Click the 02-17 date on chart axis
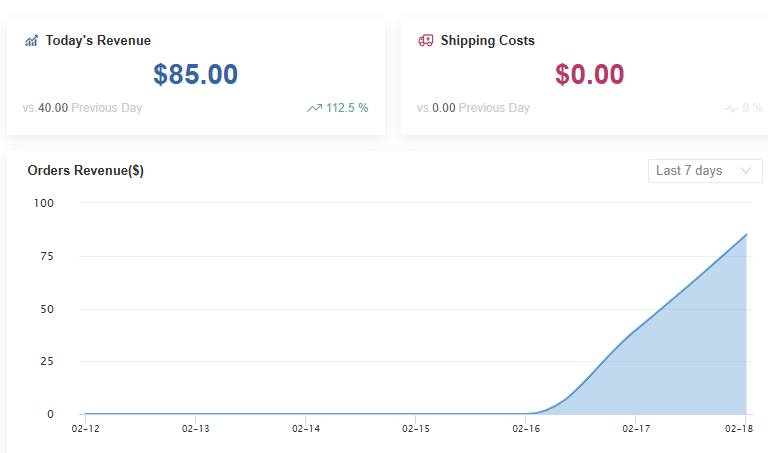 [636, 428]
